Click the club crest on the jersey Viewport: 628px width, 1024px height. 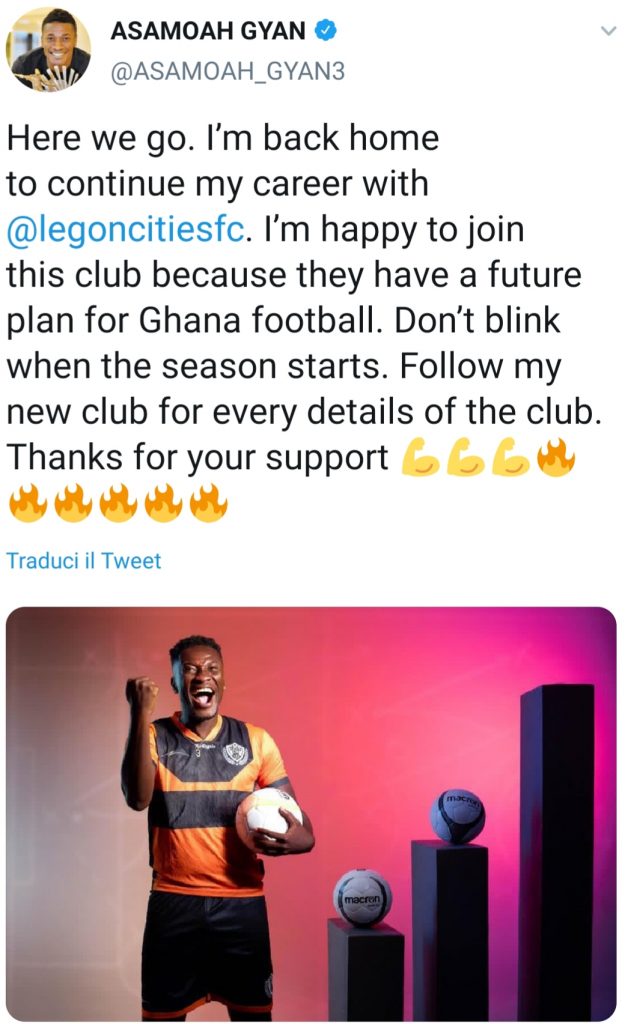pyautogui.click(x=235, y=753)
